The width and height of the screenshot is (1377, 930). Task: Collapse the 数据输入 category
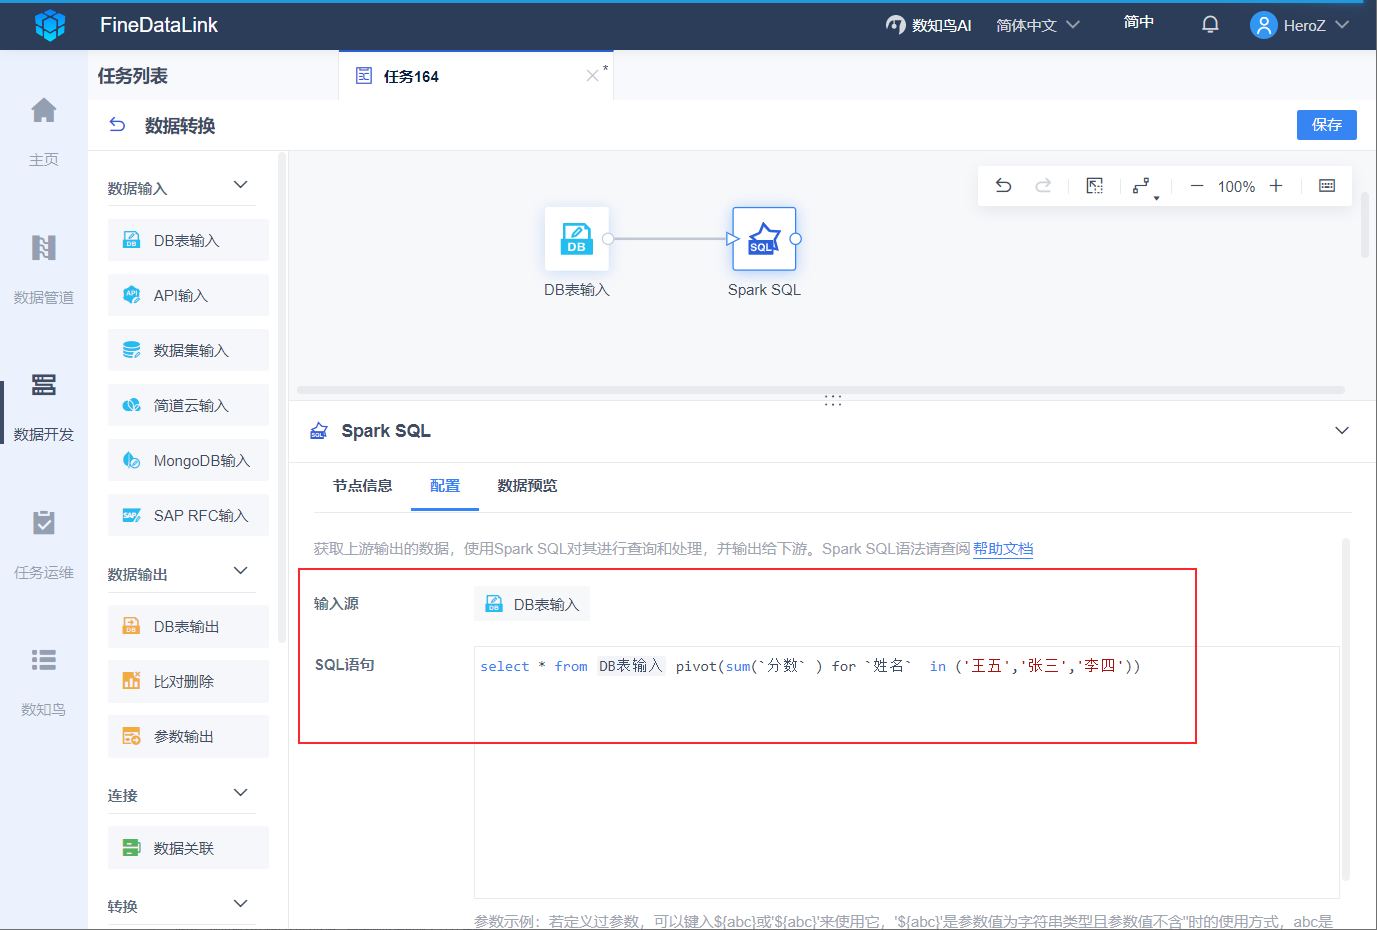click(240, 185)
